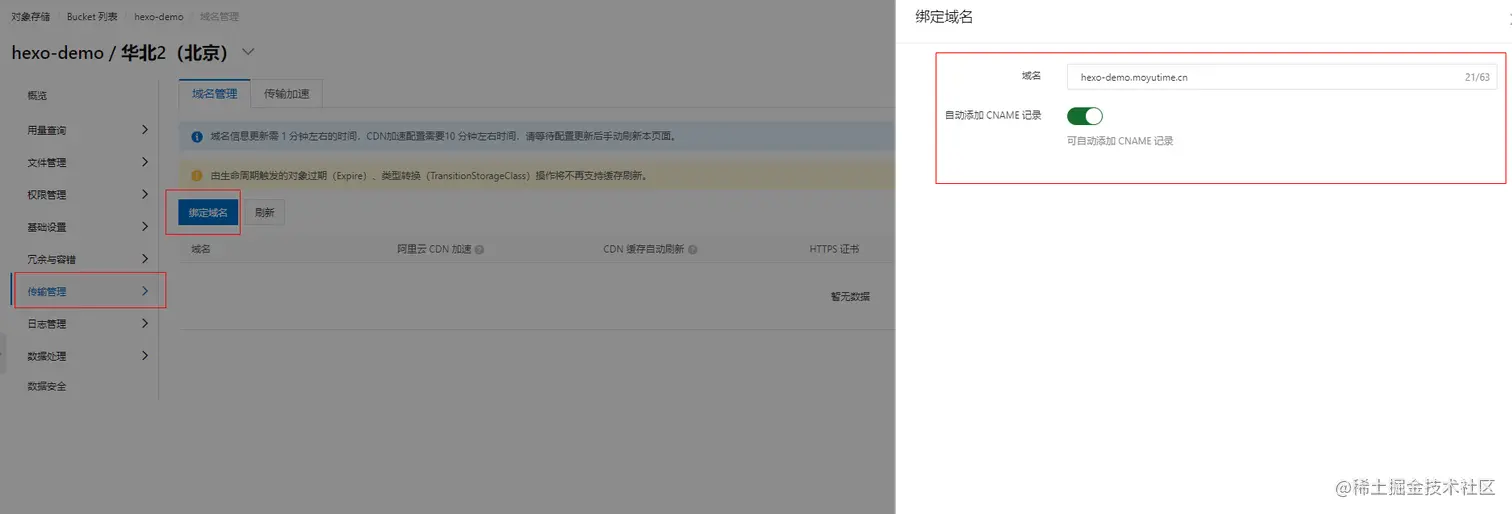
Task: Click the 域名管理 breadcrumb text
Action: click(x=219, y=17)
